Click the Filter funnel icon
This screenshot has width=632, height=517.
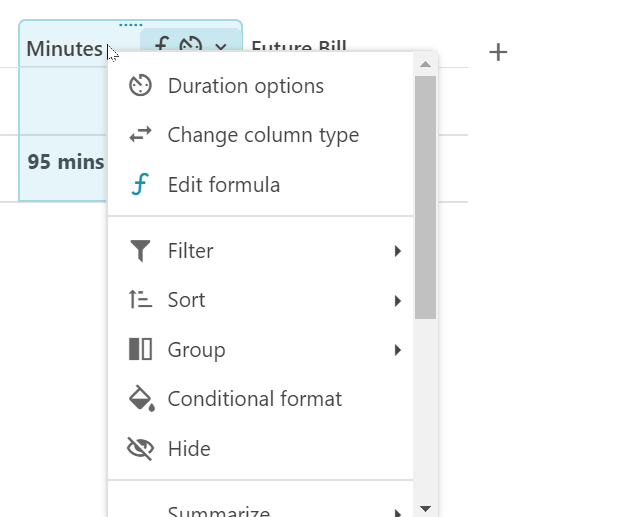141,251
